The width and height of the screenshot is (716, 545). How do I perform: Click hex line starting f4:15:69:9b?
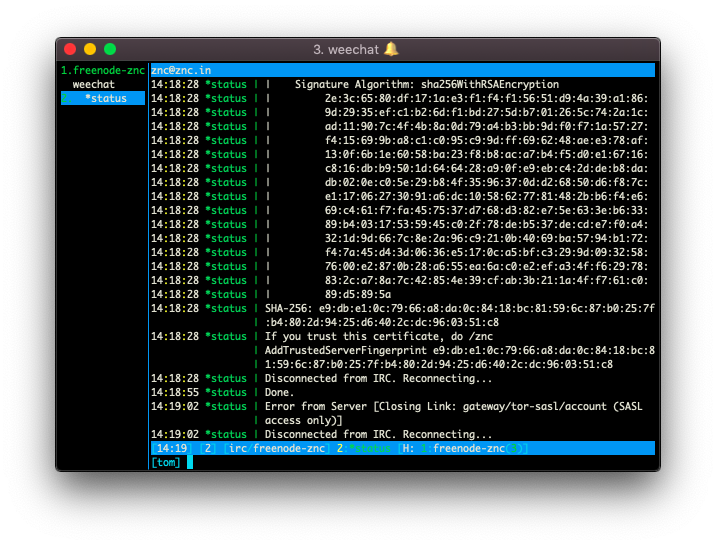coord(486,140)
